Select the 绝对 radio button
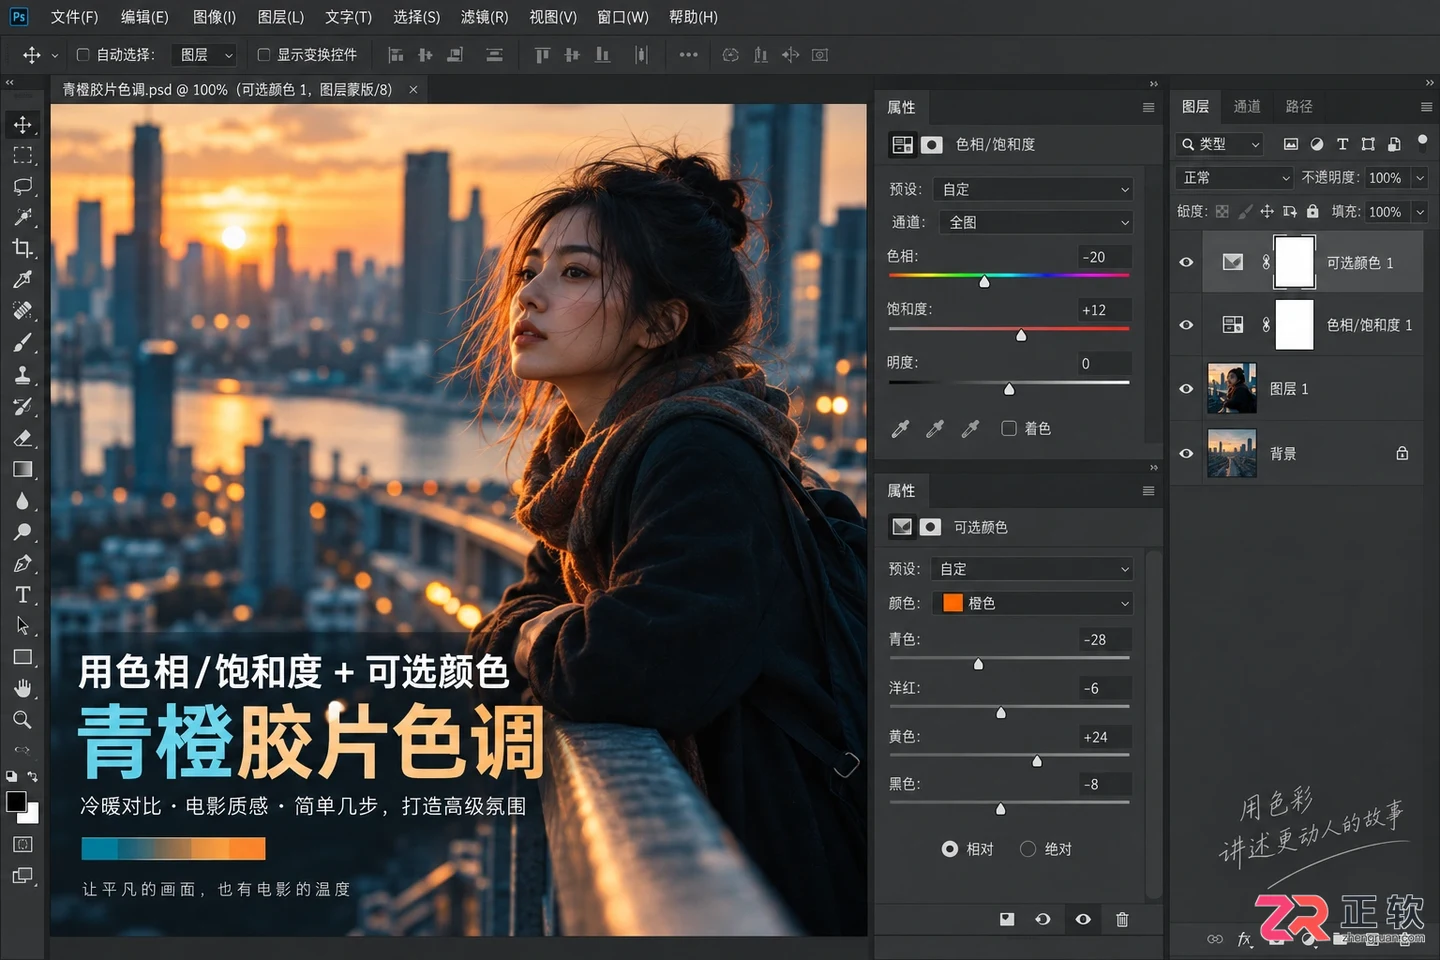1440x960 pixels. [1028, 849]
